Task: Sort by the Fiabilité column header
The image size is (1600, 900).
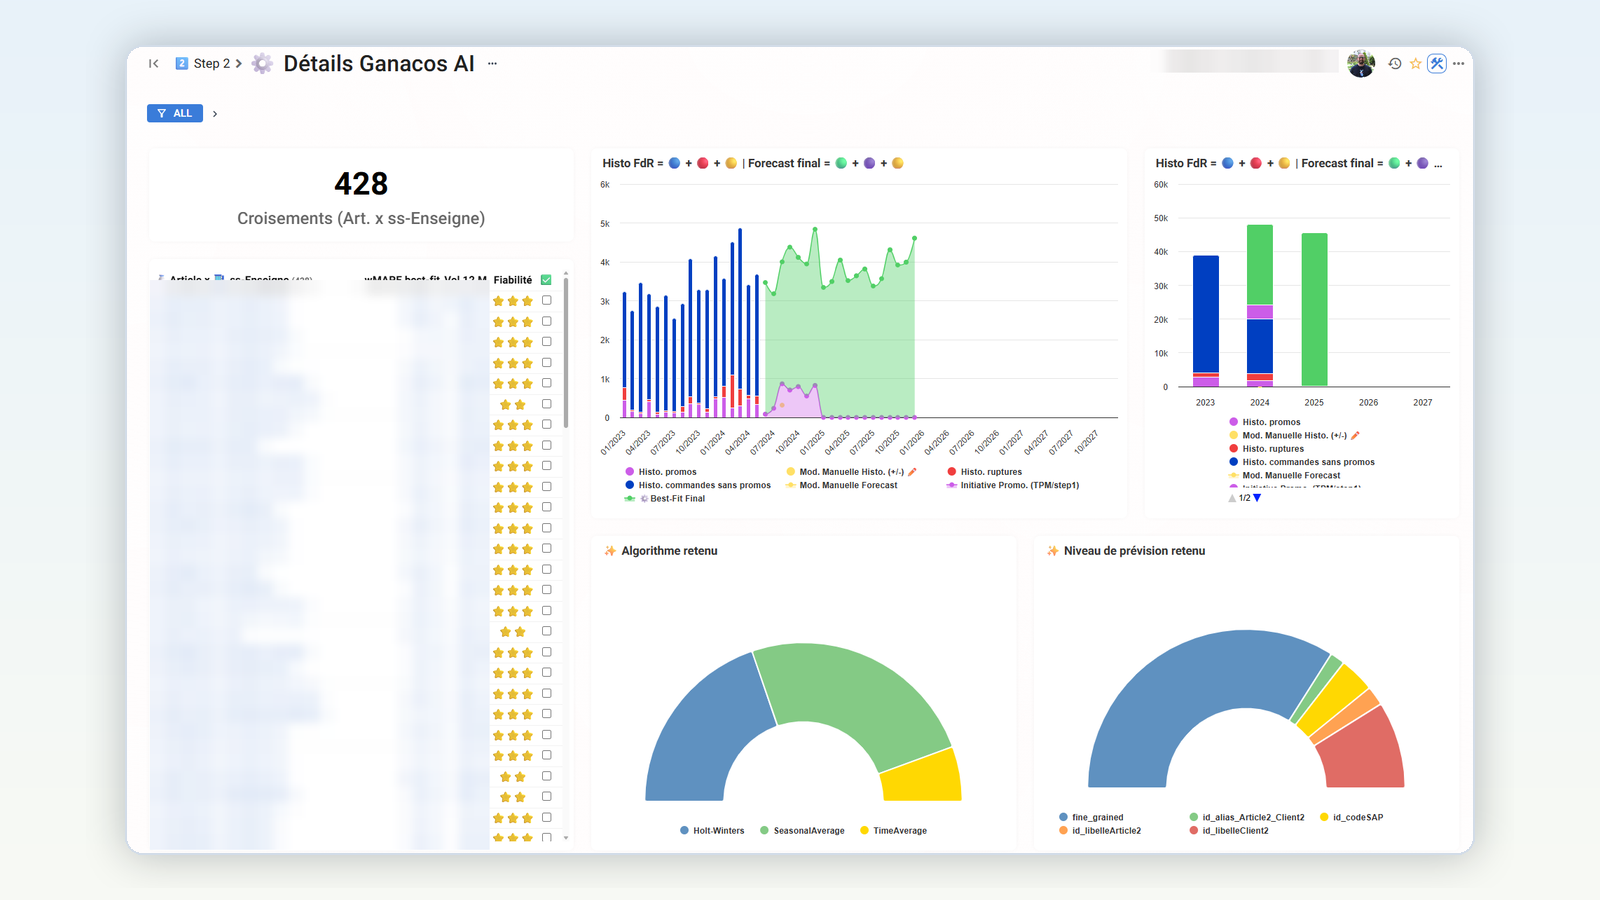Action: click(513, 280)
